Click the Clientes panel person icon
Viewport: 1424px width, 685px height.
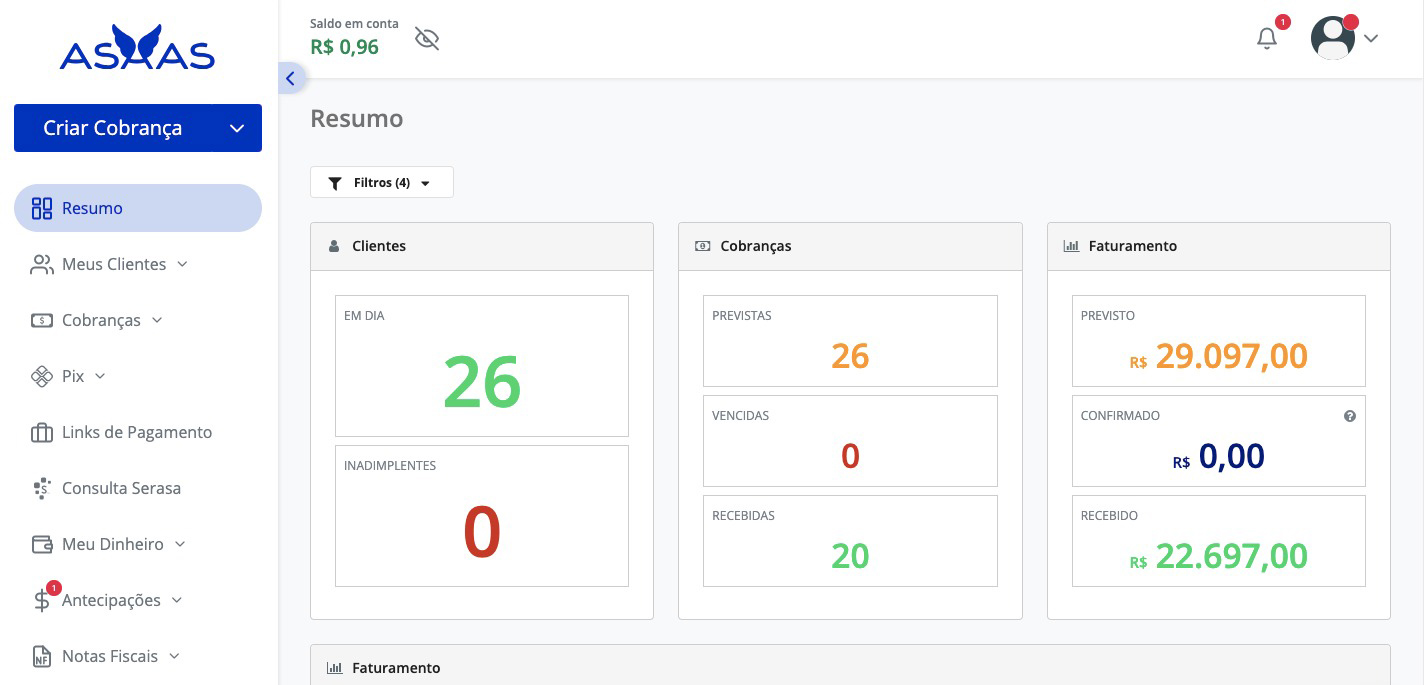(x=333, y=245)
